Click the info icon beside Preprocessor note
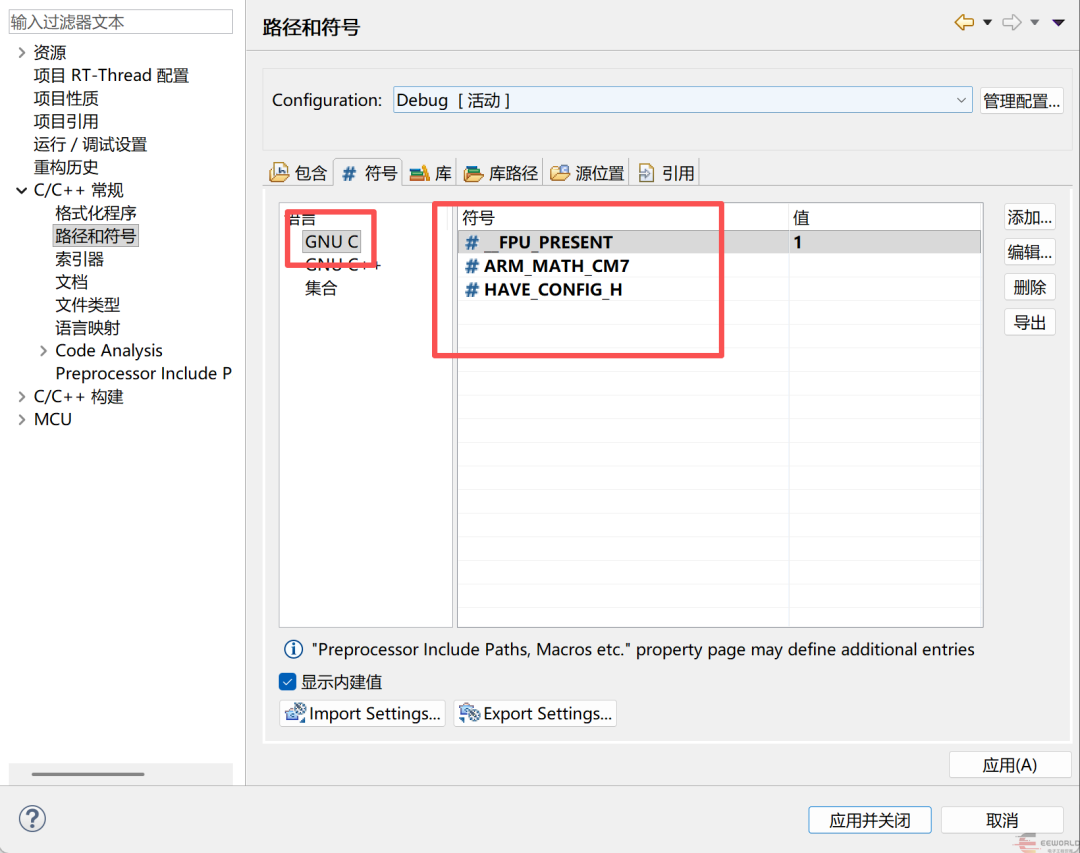 pyautogui.click(x=293, y=649)
